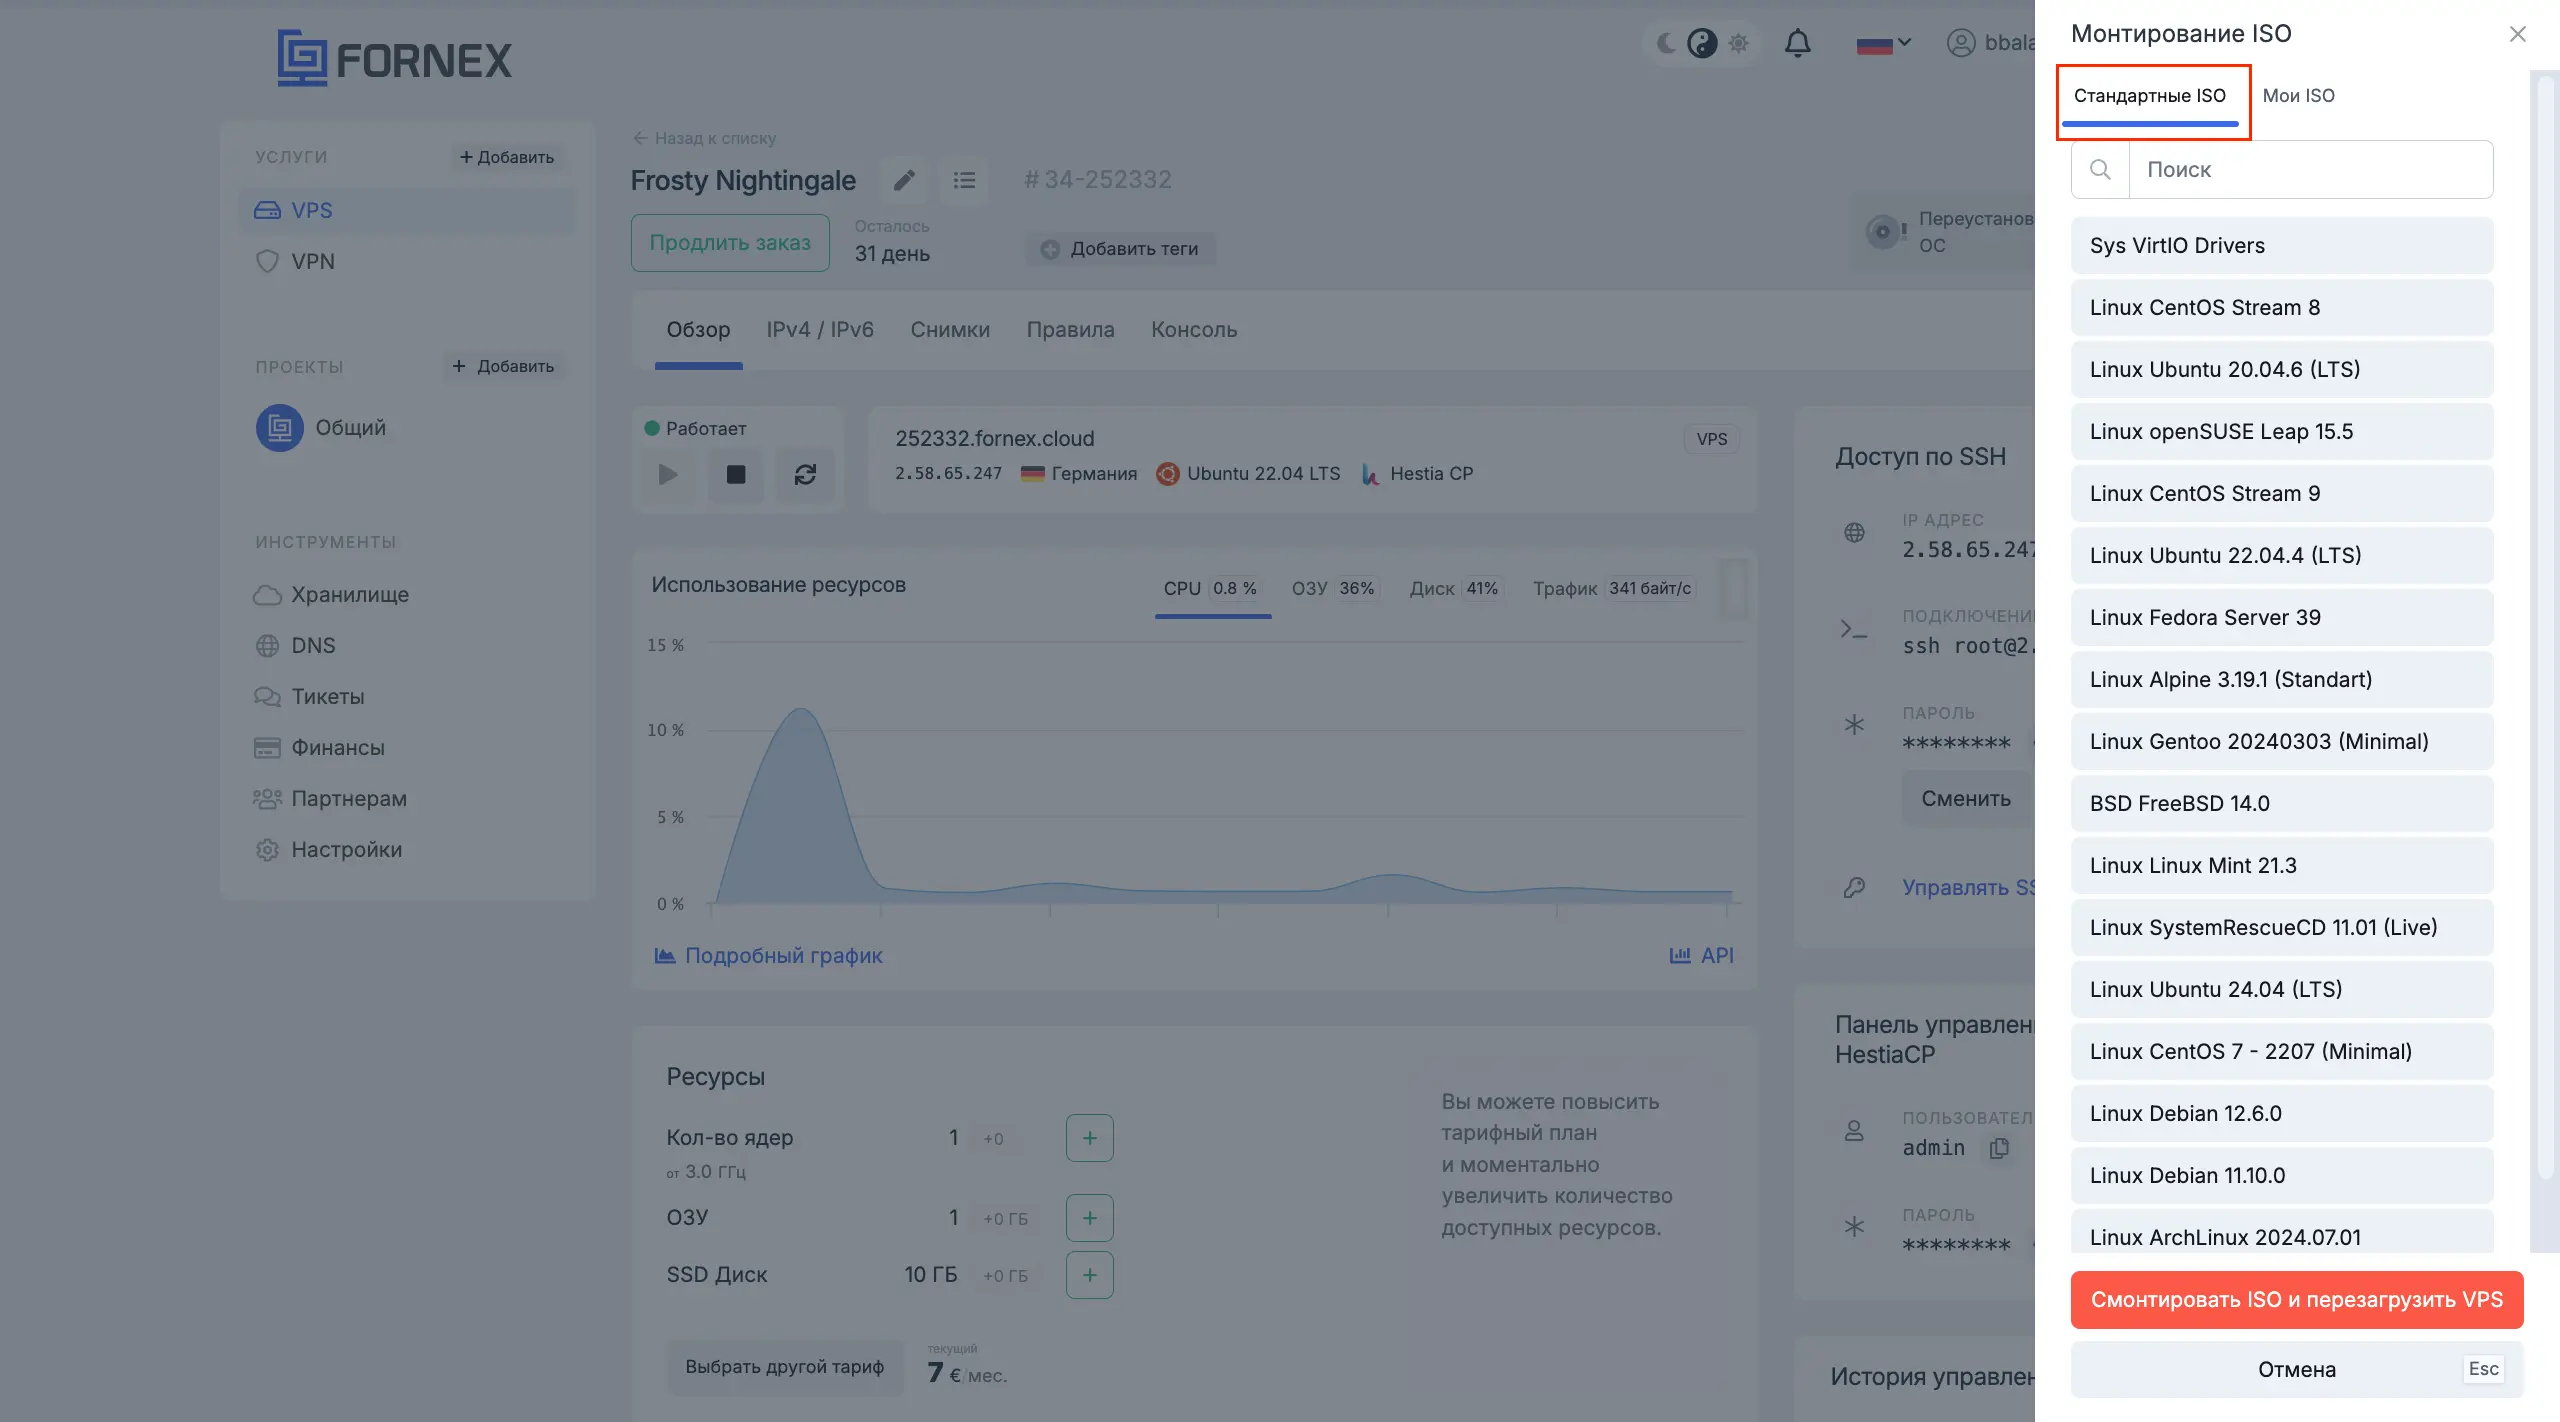Add a new service via Добавить
Screen dimensions: 2560x1422
tap(506, 157)
